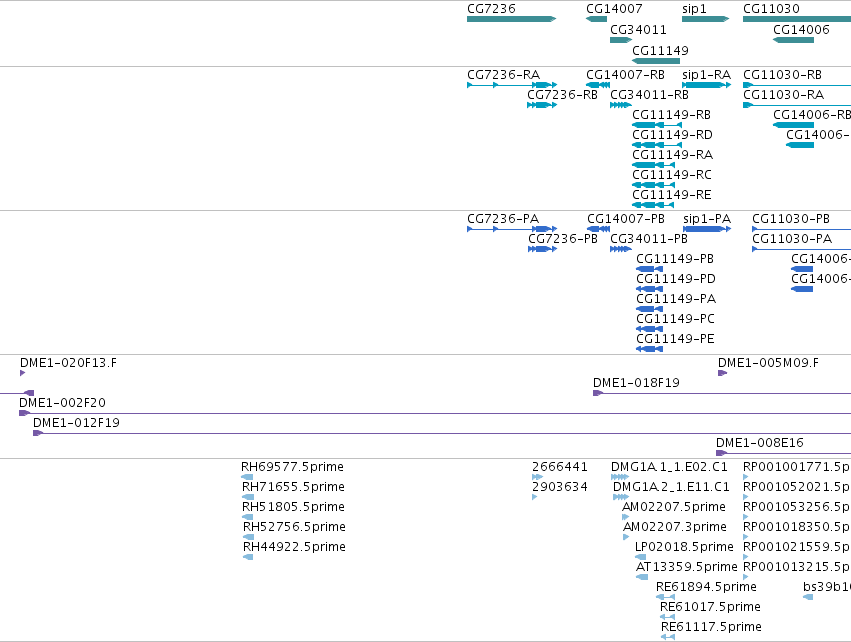Select EST AM02207.5prime

coord(625,517)
